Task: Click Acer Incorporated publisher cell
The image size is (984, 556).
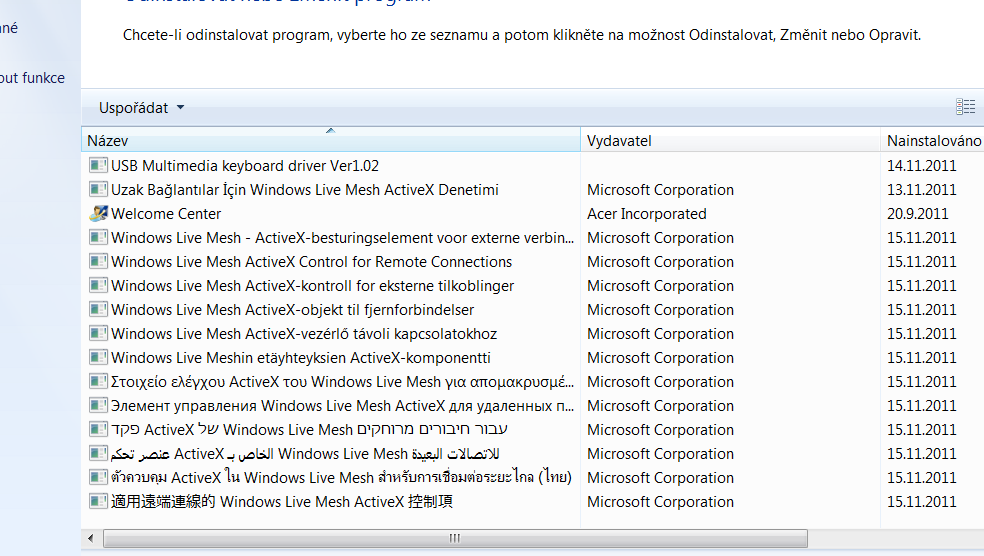Action: pyautogui.click(x=646, y=214)
